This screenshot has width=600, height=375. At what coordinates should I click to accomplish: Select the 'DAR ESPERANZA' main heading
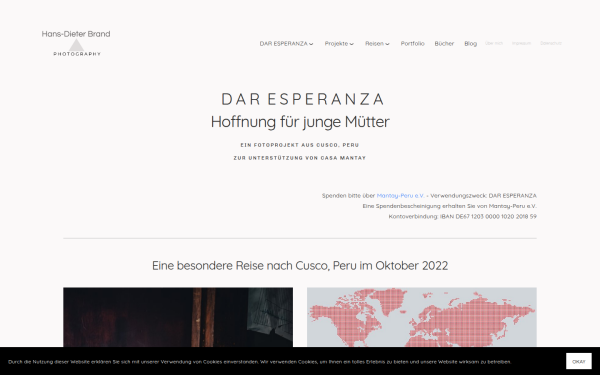click(x=303, y=99)
